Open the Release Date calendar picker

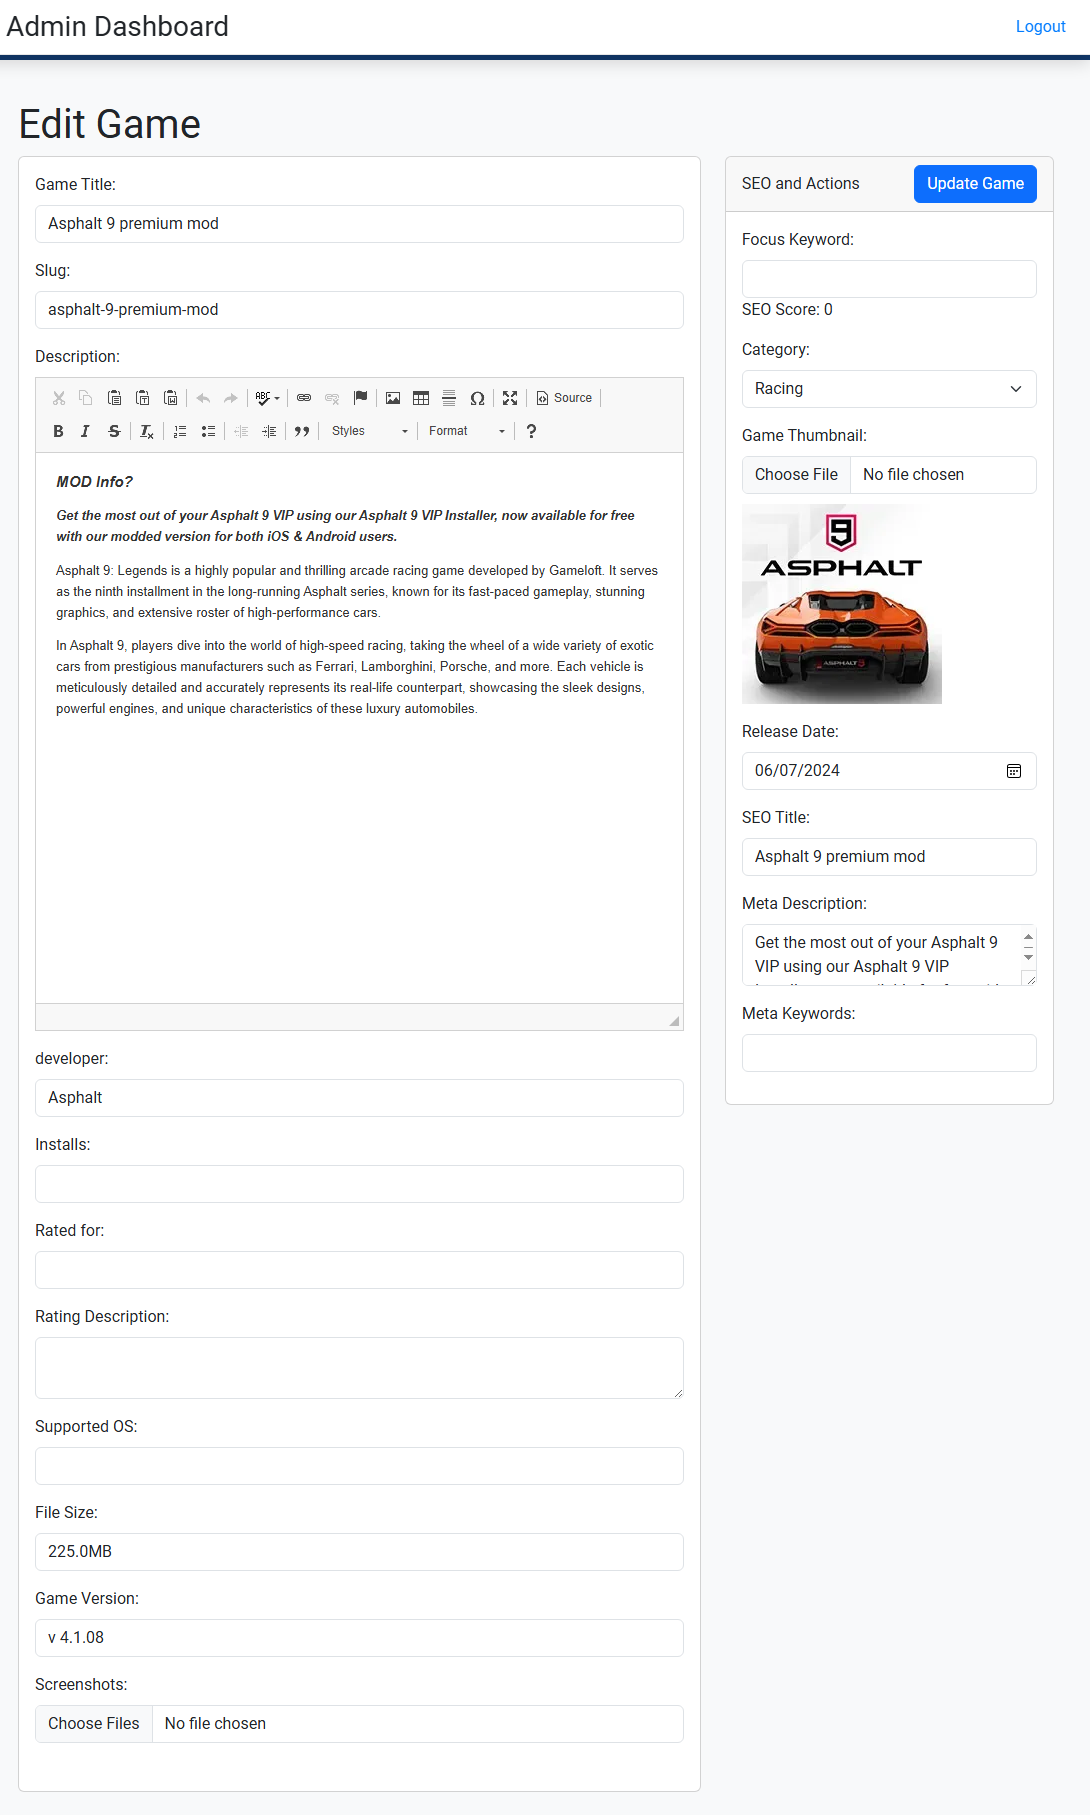(x=1014, y=771)
